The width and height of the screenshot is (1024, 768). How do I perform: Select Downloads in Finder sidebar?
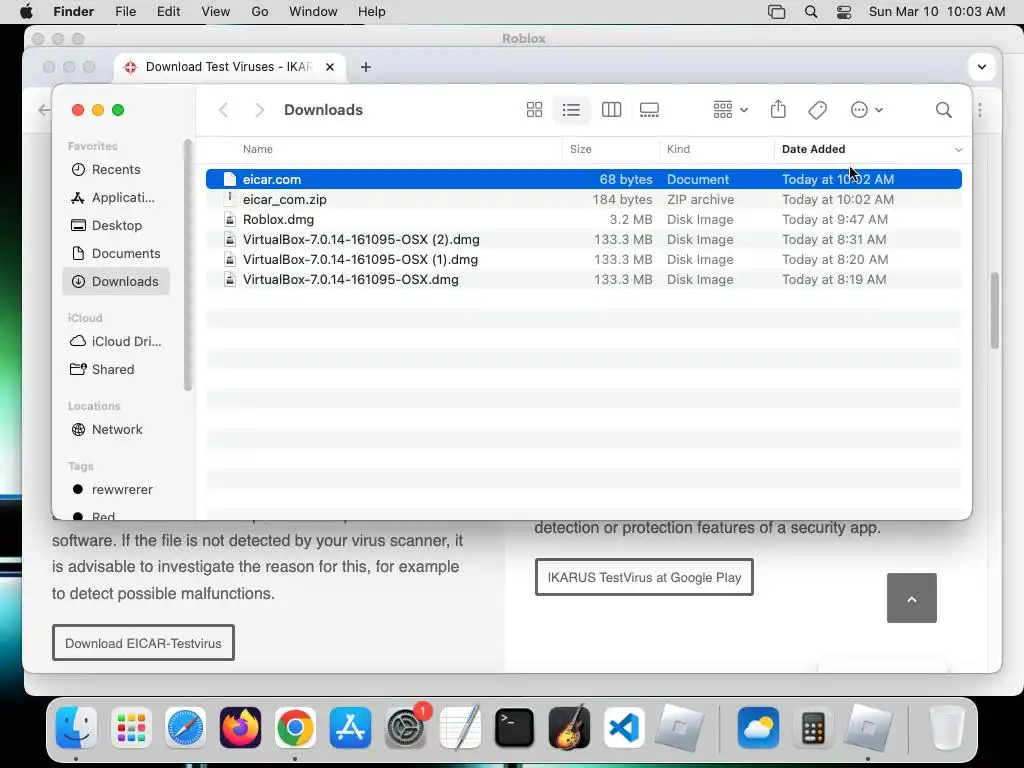tap(116, 281)
